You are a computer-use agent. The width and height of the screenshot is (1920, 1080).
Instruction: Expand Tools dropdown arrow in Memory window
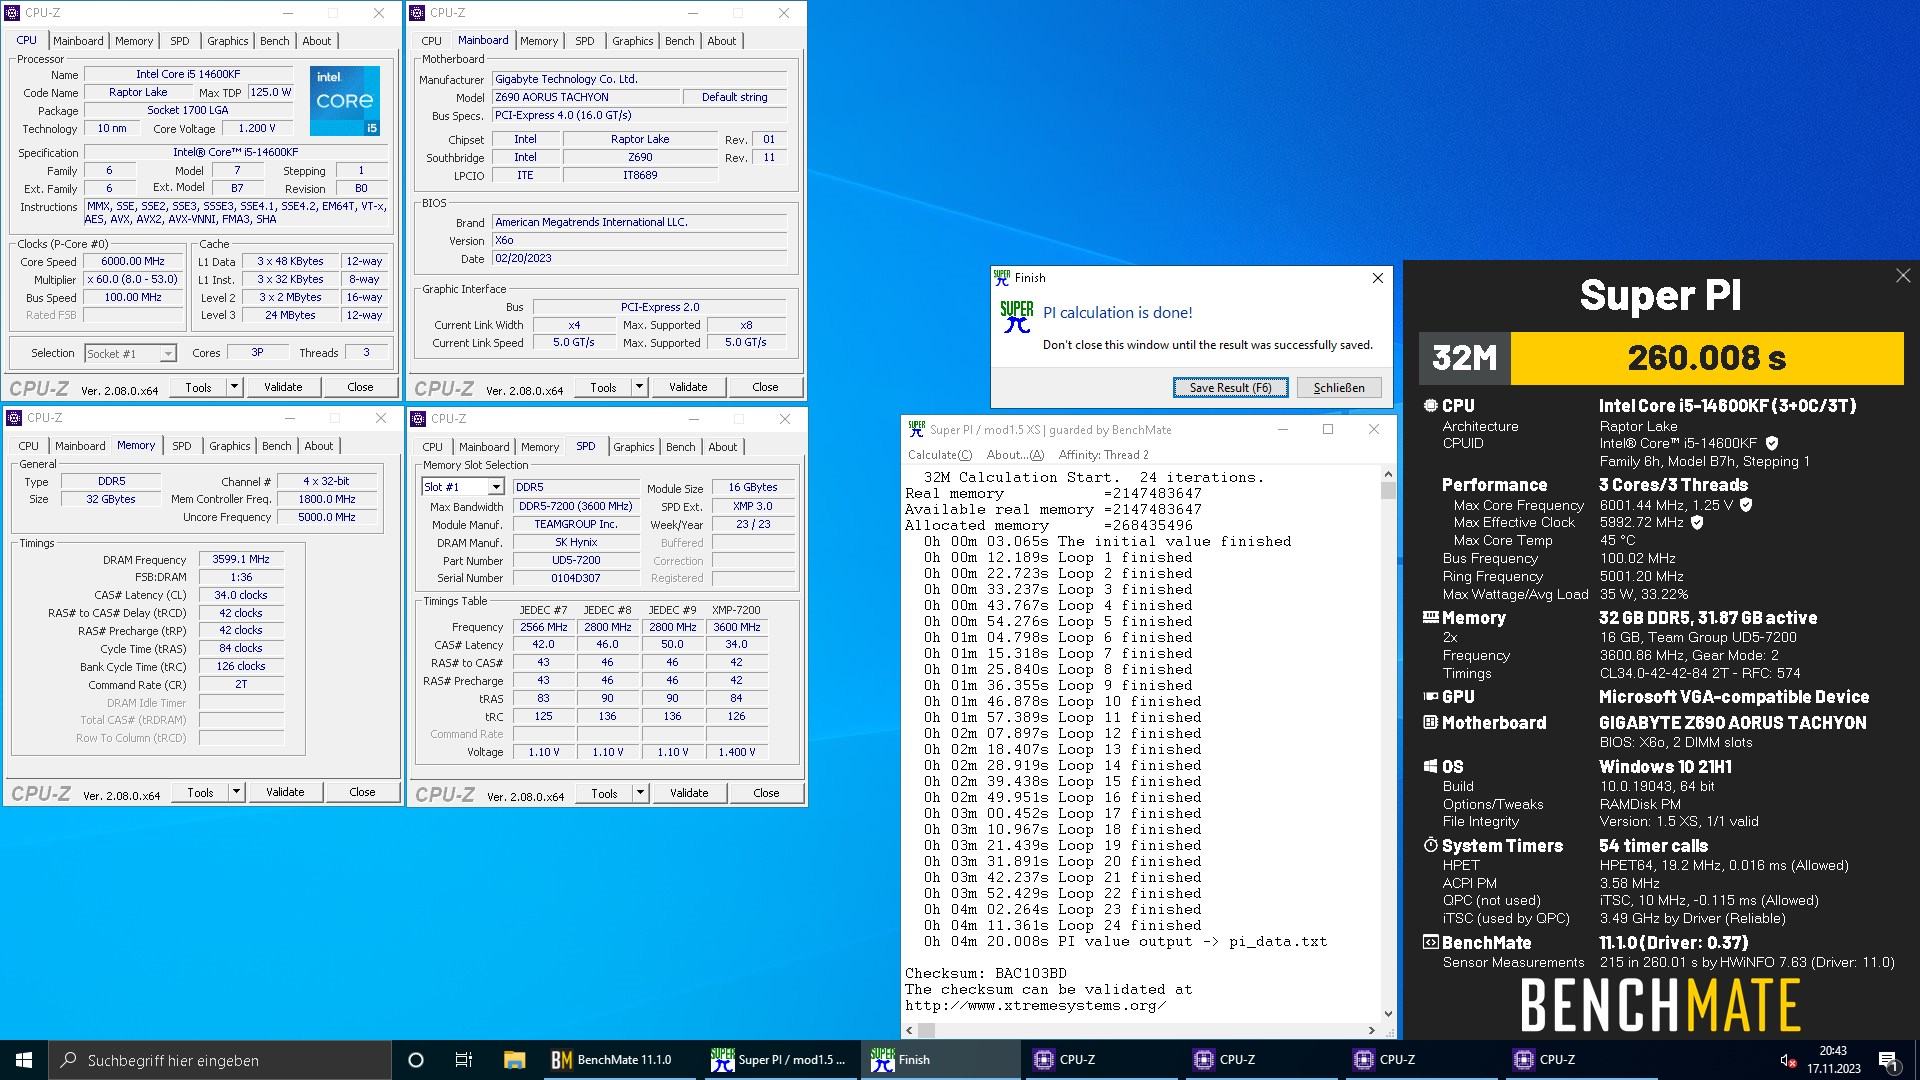[236, 792]
